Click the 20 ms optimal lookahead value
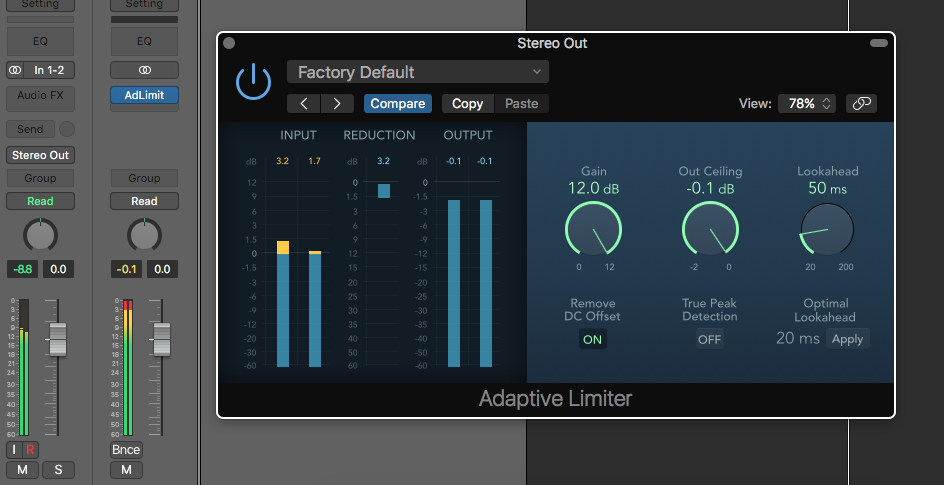Image resolution: width=944 pixels, height=485 pixels. point(798,338)
